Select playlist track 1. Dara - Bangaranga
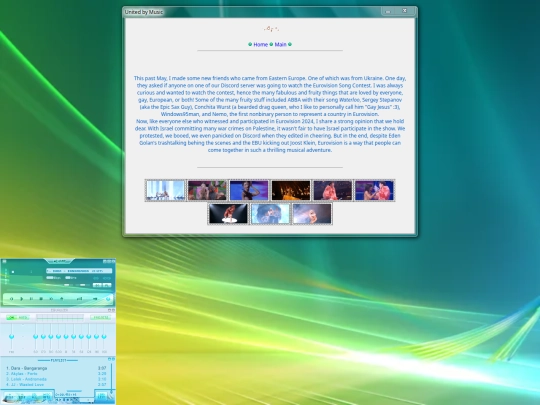This screenshot has height=405, width=540. point(56,368)
